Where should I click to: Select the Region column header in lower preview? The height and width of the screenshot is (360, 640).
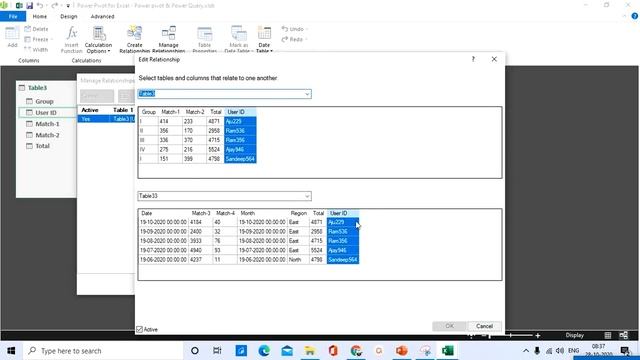pos(298,213)
